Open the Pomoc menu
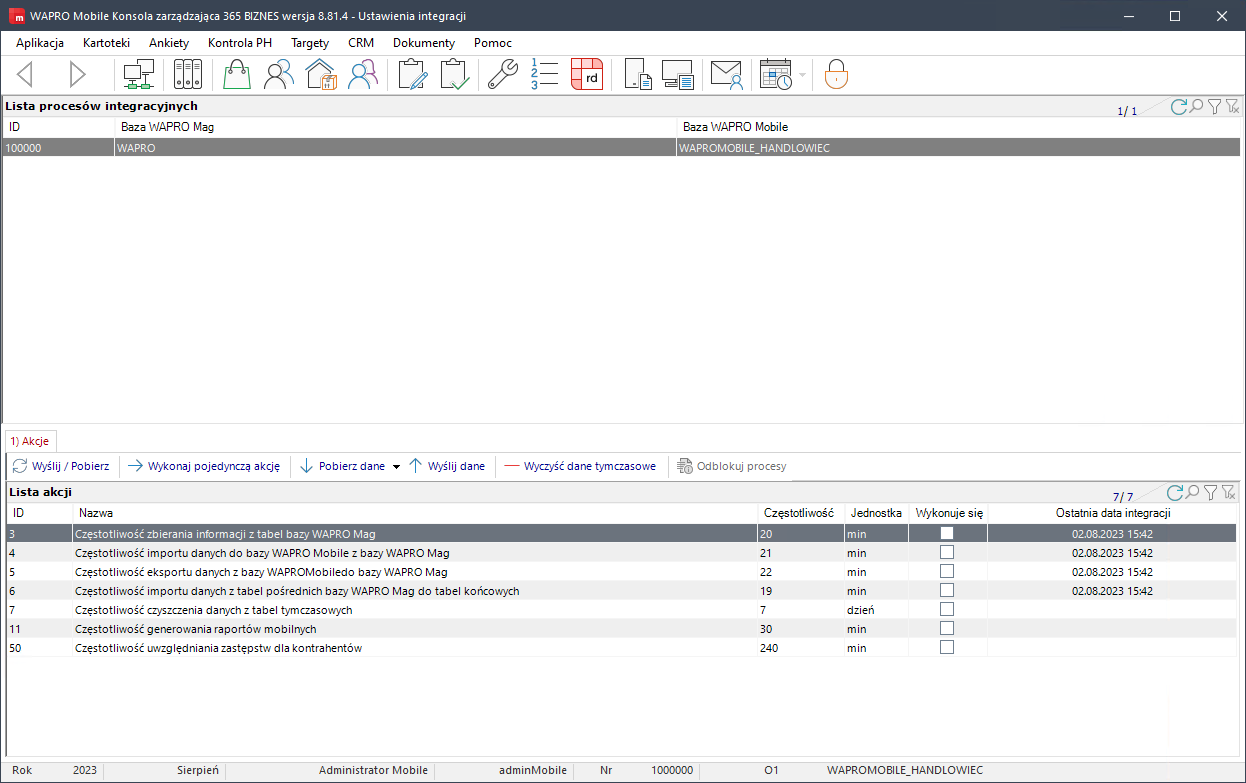This screenshot has height=783, width=1246. (x=494, y=43)
